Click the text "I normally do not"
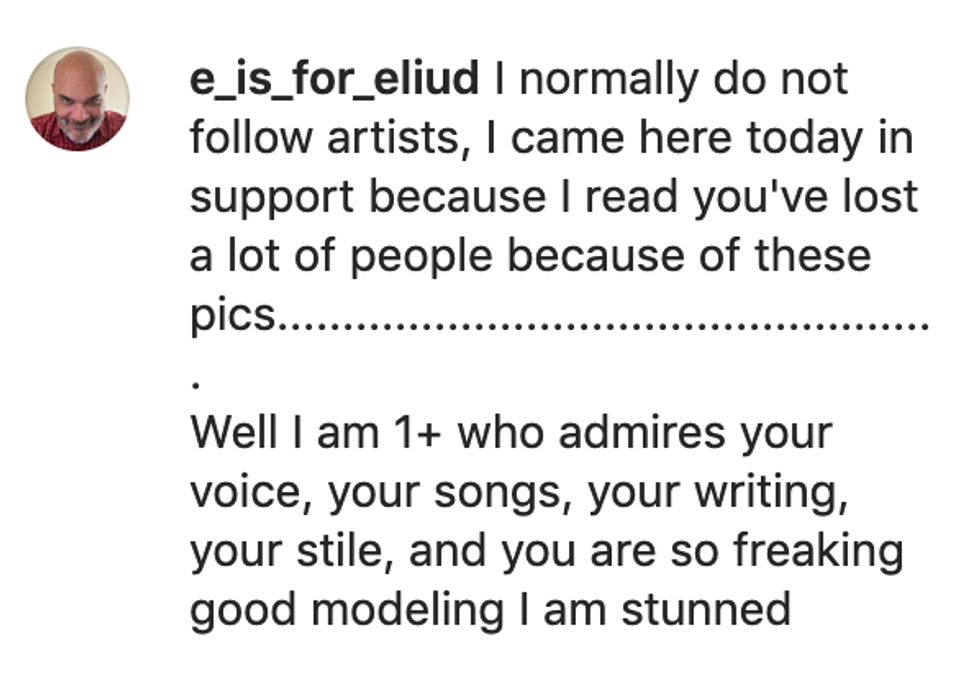Viewport: 980px width, 678px height. pyautogui.click(x=670, y=80)
